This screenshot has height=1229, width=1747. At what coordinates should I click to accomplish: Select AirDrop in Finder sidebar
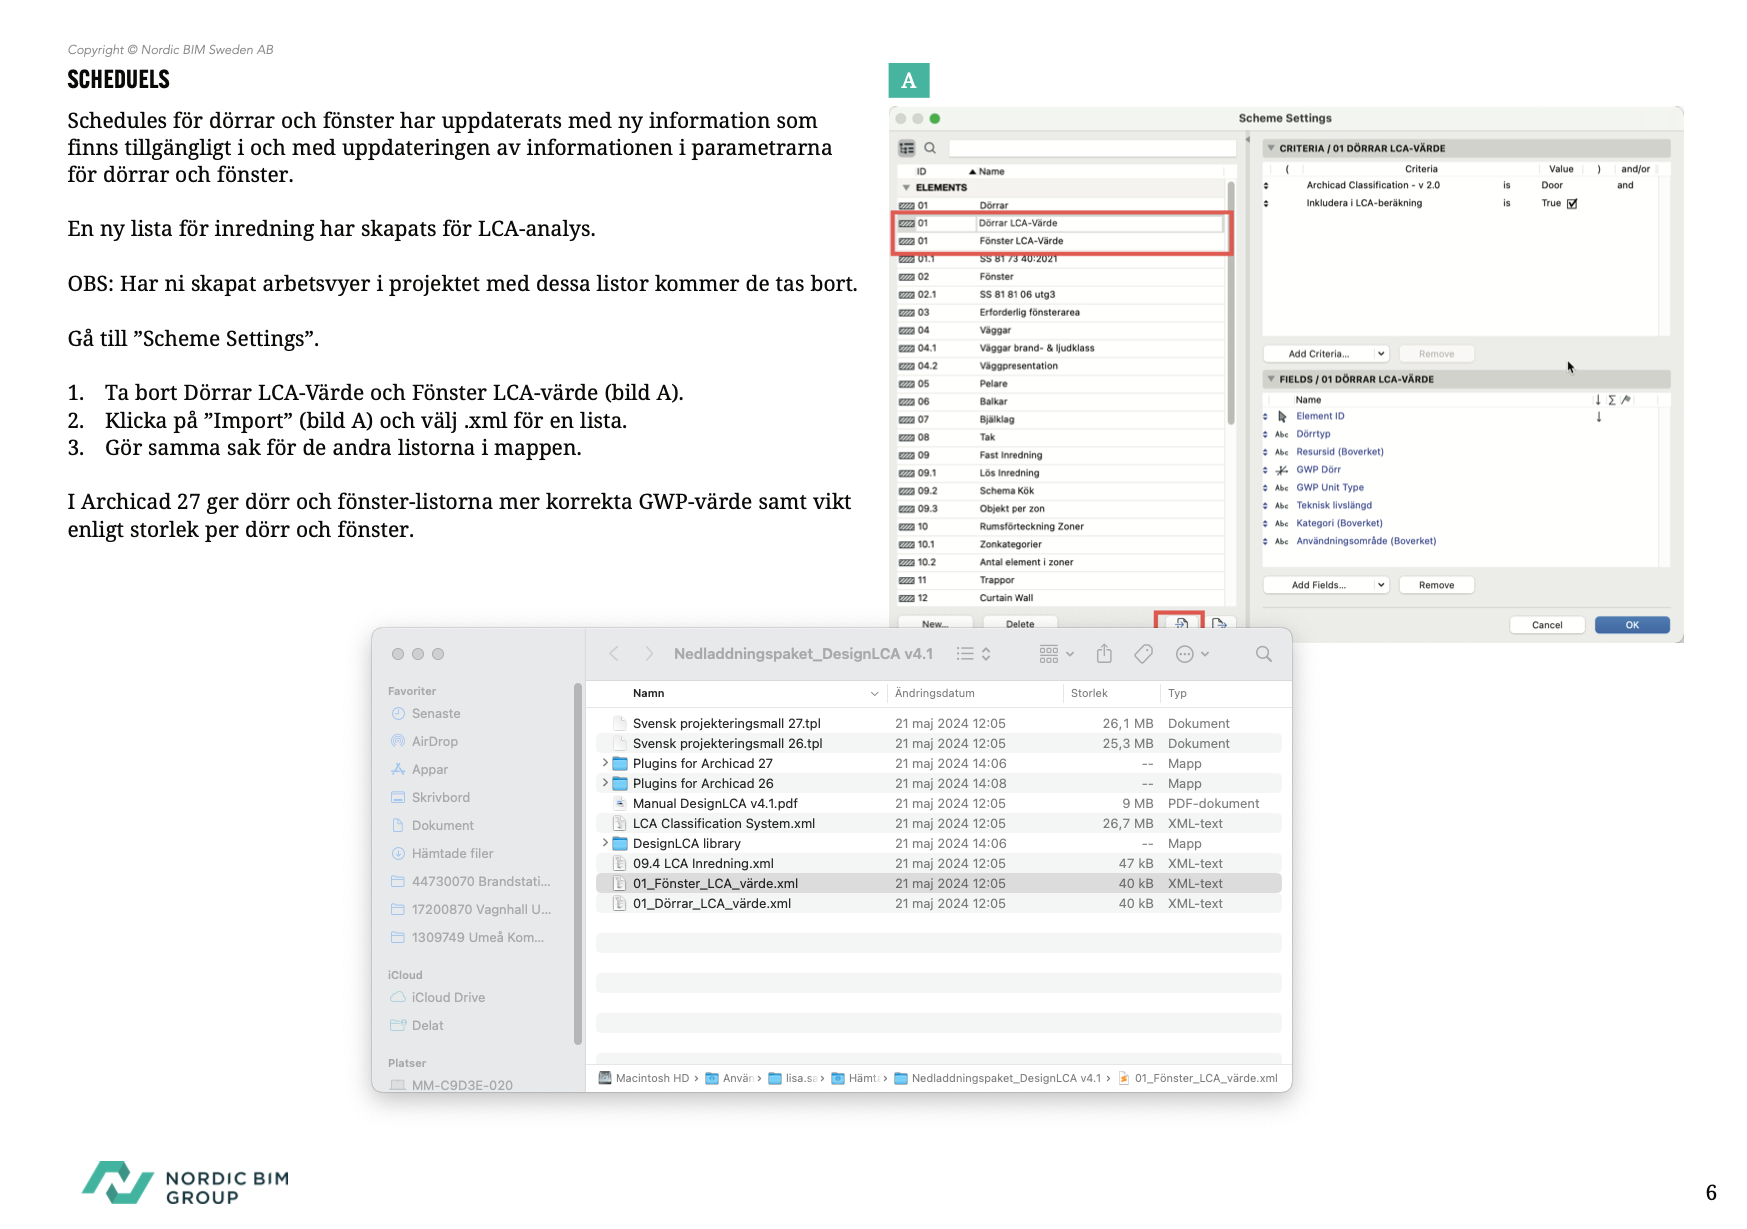point(434,741)
